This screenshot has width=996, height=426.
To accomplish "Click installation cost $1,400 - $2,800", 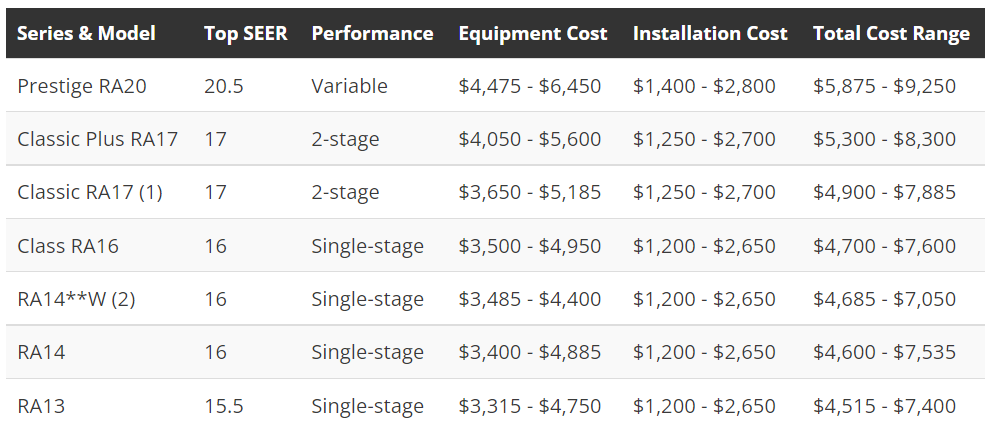I will pos(703,86).
